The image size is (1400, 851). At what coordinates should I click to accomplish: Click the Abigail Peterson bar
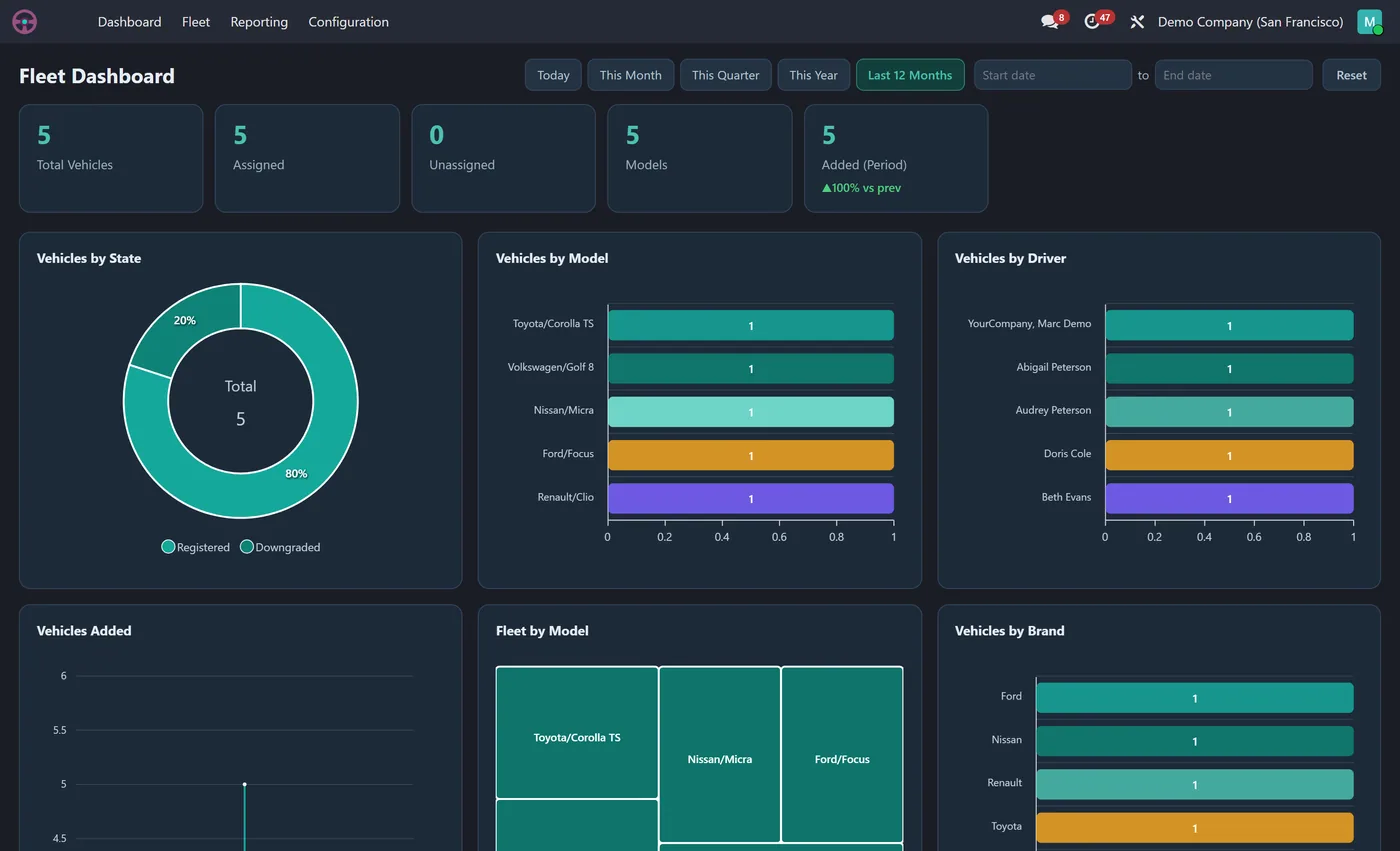tap(1229, 368)
